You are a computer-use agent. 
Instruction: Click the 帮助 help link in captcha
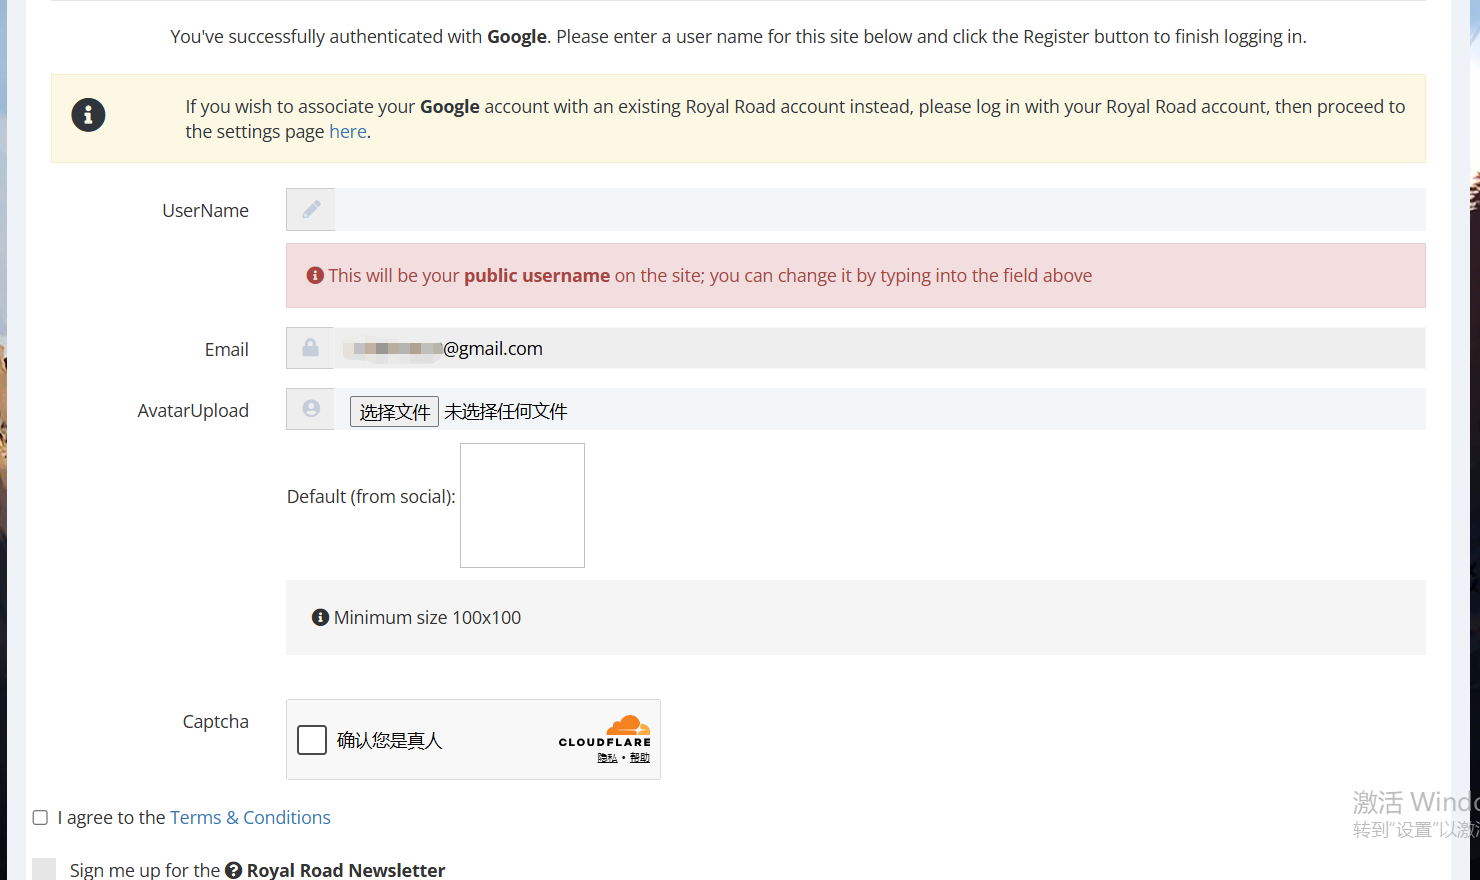[639, 758]
